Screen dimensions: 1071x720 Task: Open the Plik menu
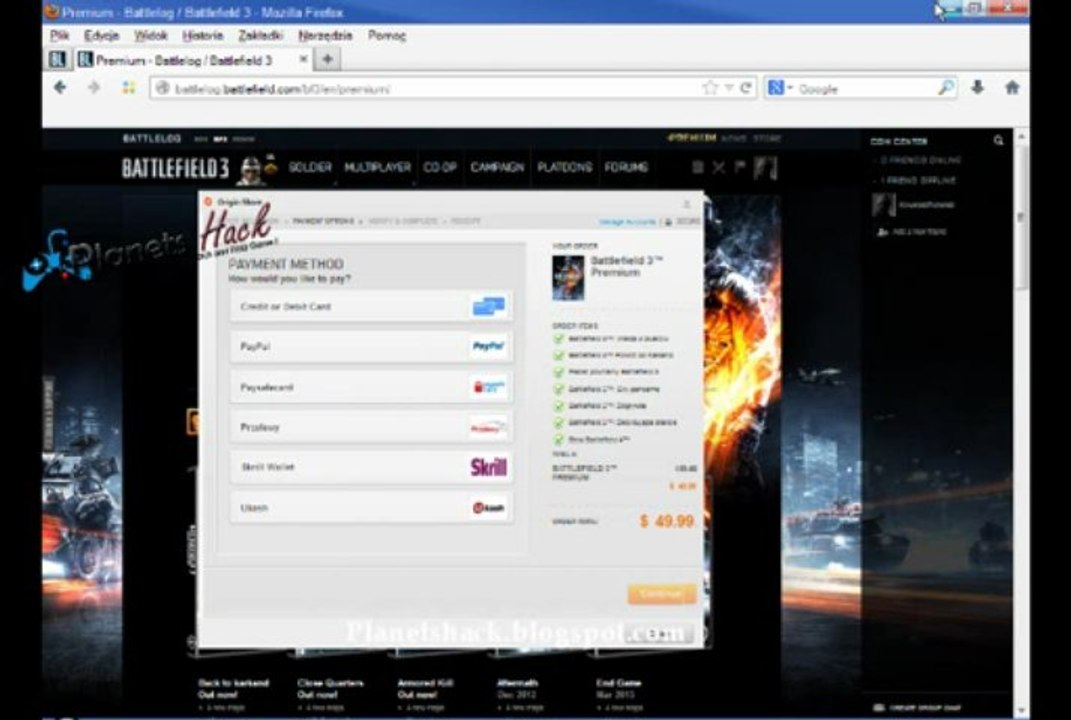(x=59, y=35)
